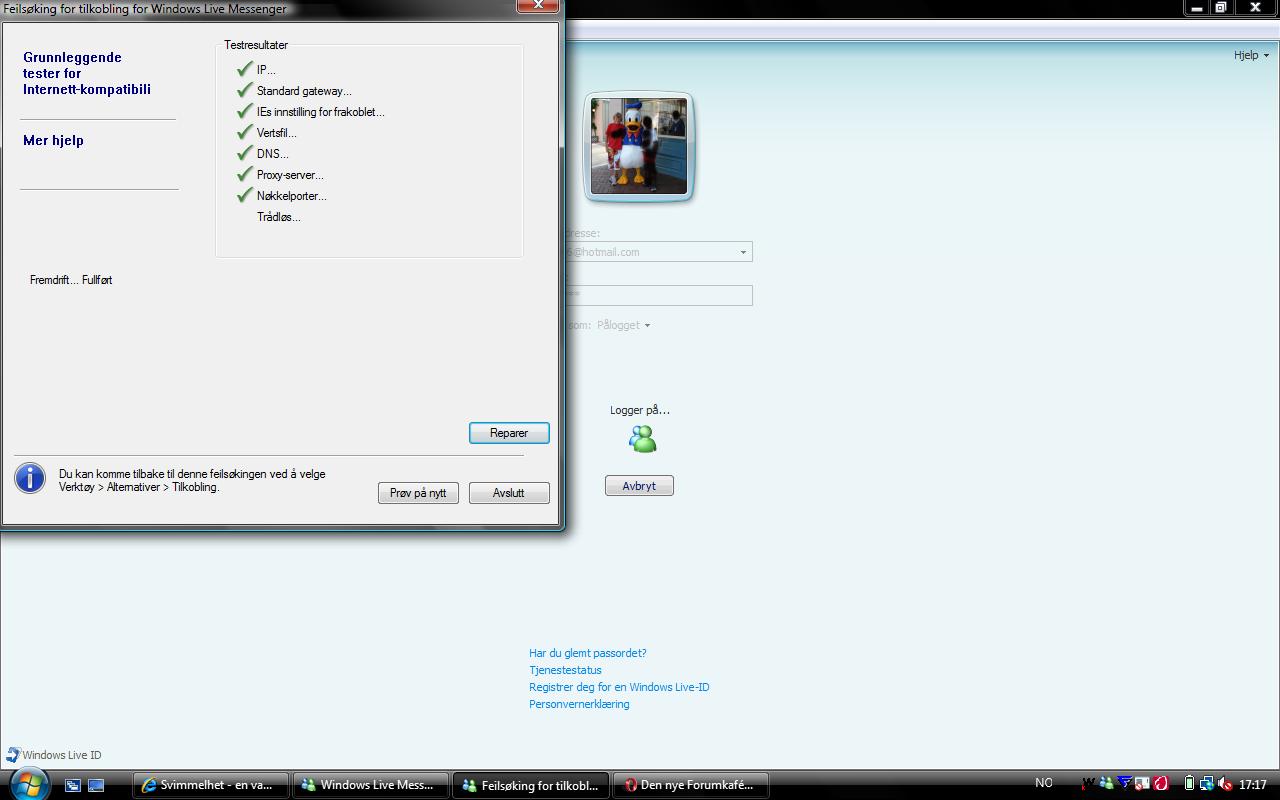Open the Windows Start orb
Screen dimensions: 1280x800
[28, 784]
